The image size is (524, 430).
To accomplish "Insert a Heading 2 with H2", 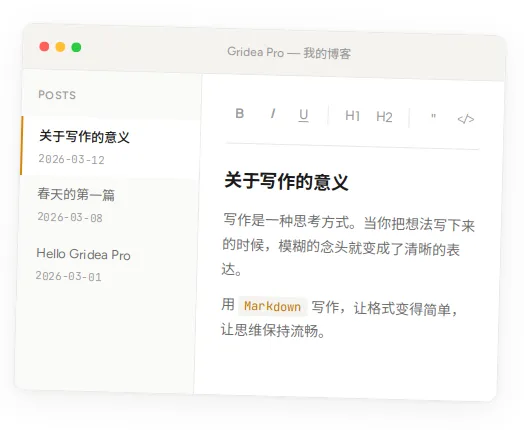I will pos(384,117).
